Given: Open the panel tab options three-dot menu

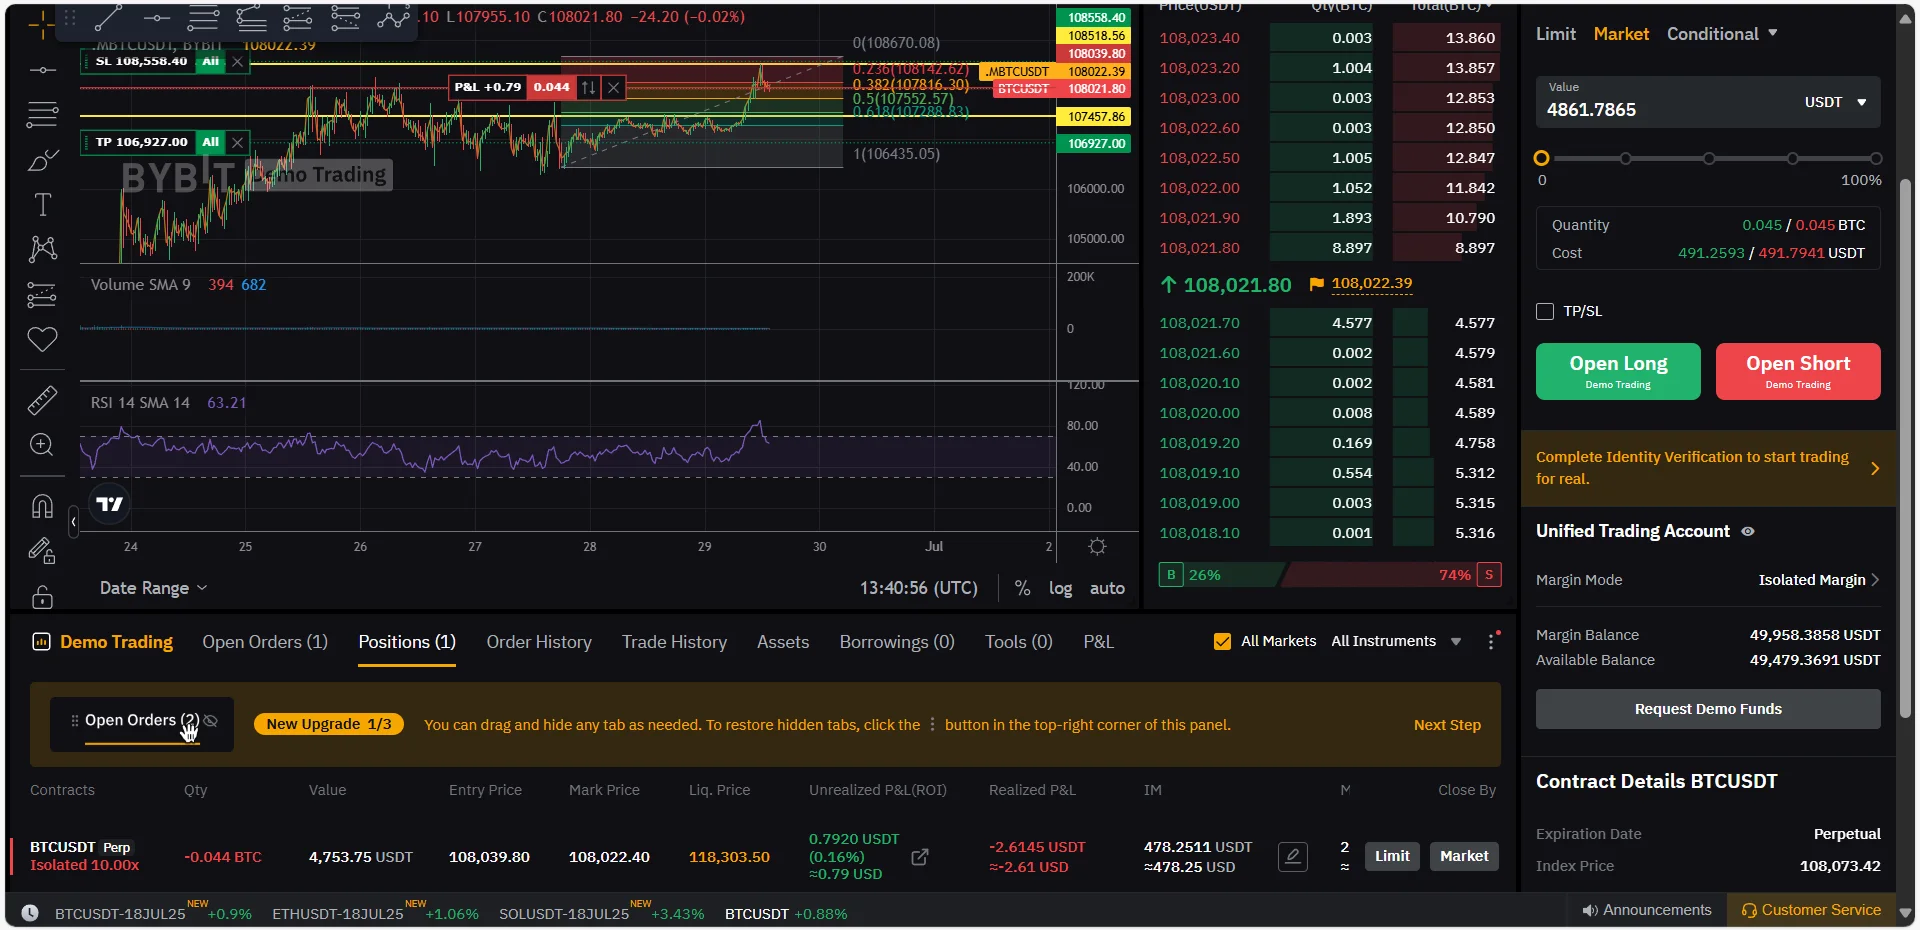Looking at the screenshot, I should click(1491, 641).
